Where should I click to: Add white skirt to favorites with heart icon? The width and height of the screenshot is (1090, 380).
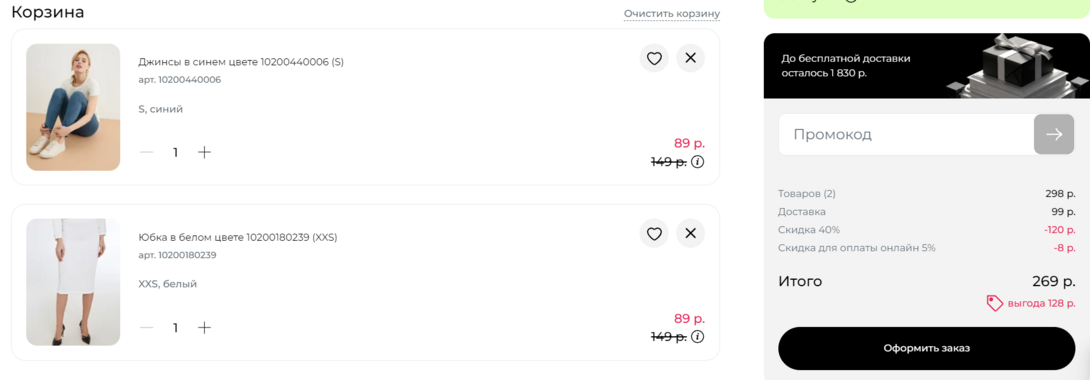tap(654, 233)
